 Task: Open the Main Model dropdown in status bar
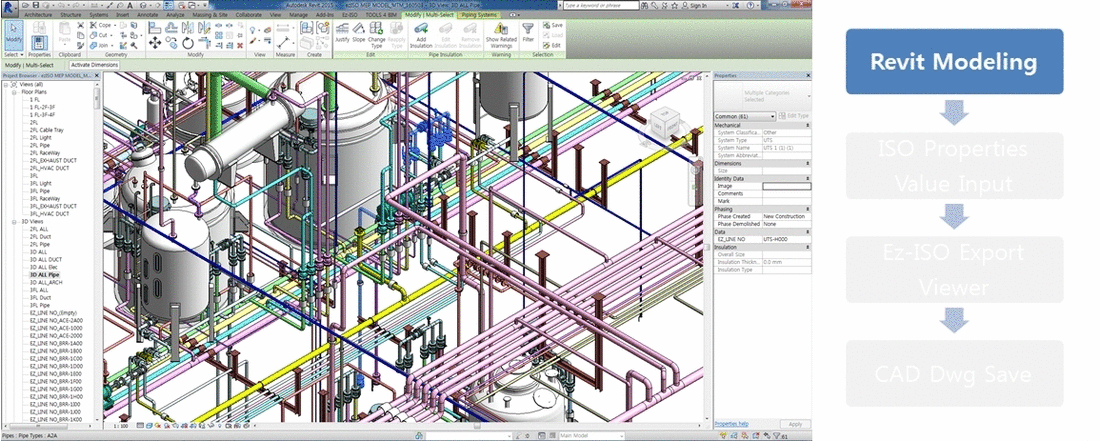point(591,436)
